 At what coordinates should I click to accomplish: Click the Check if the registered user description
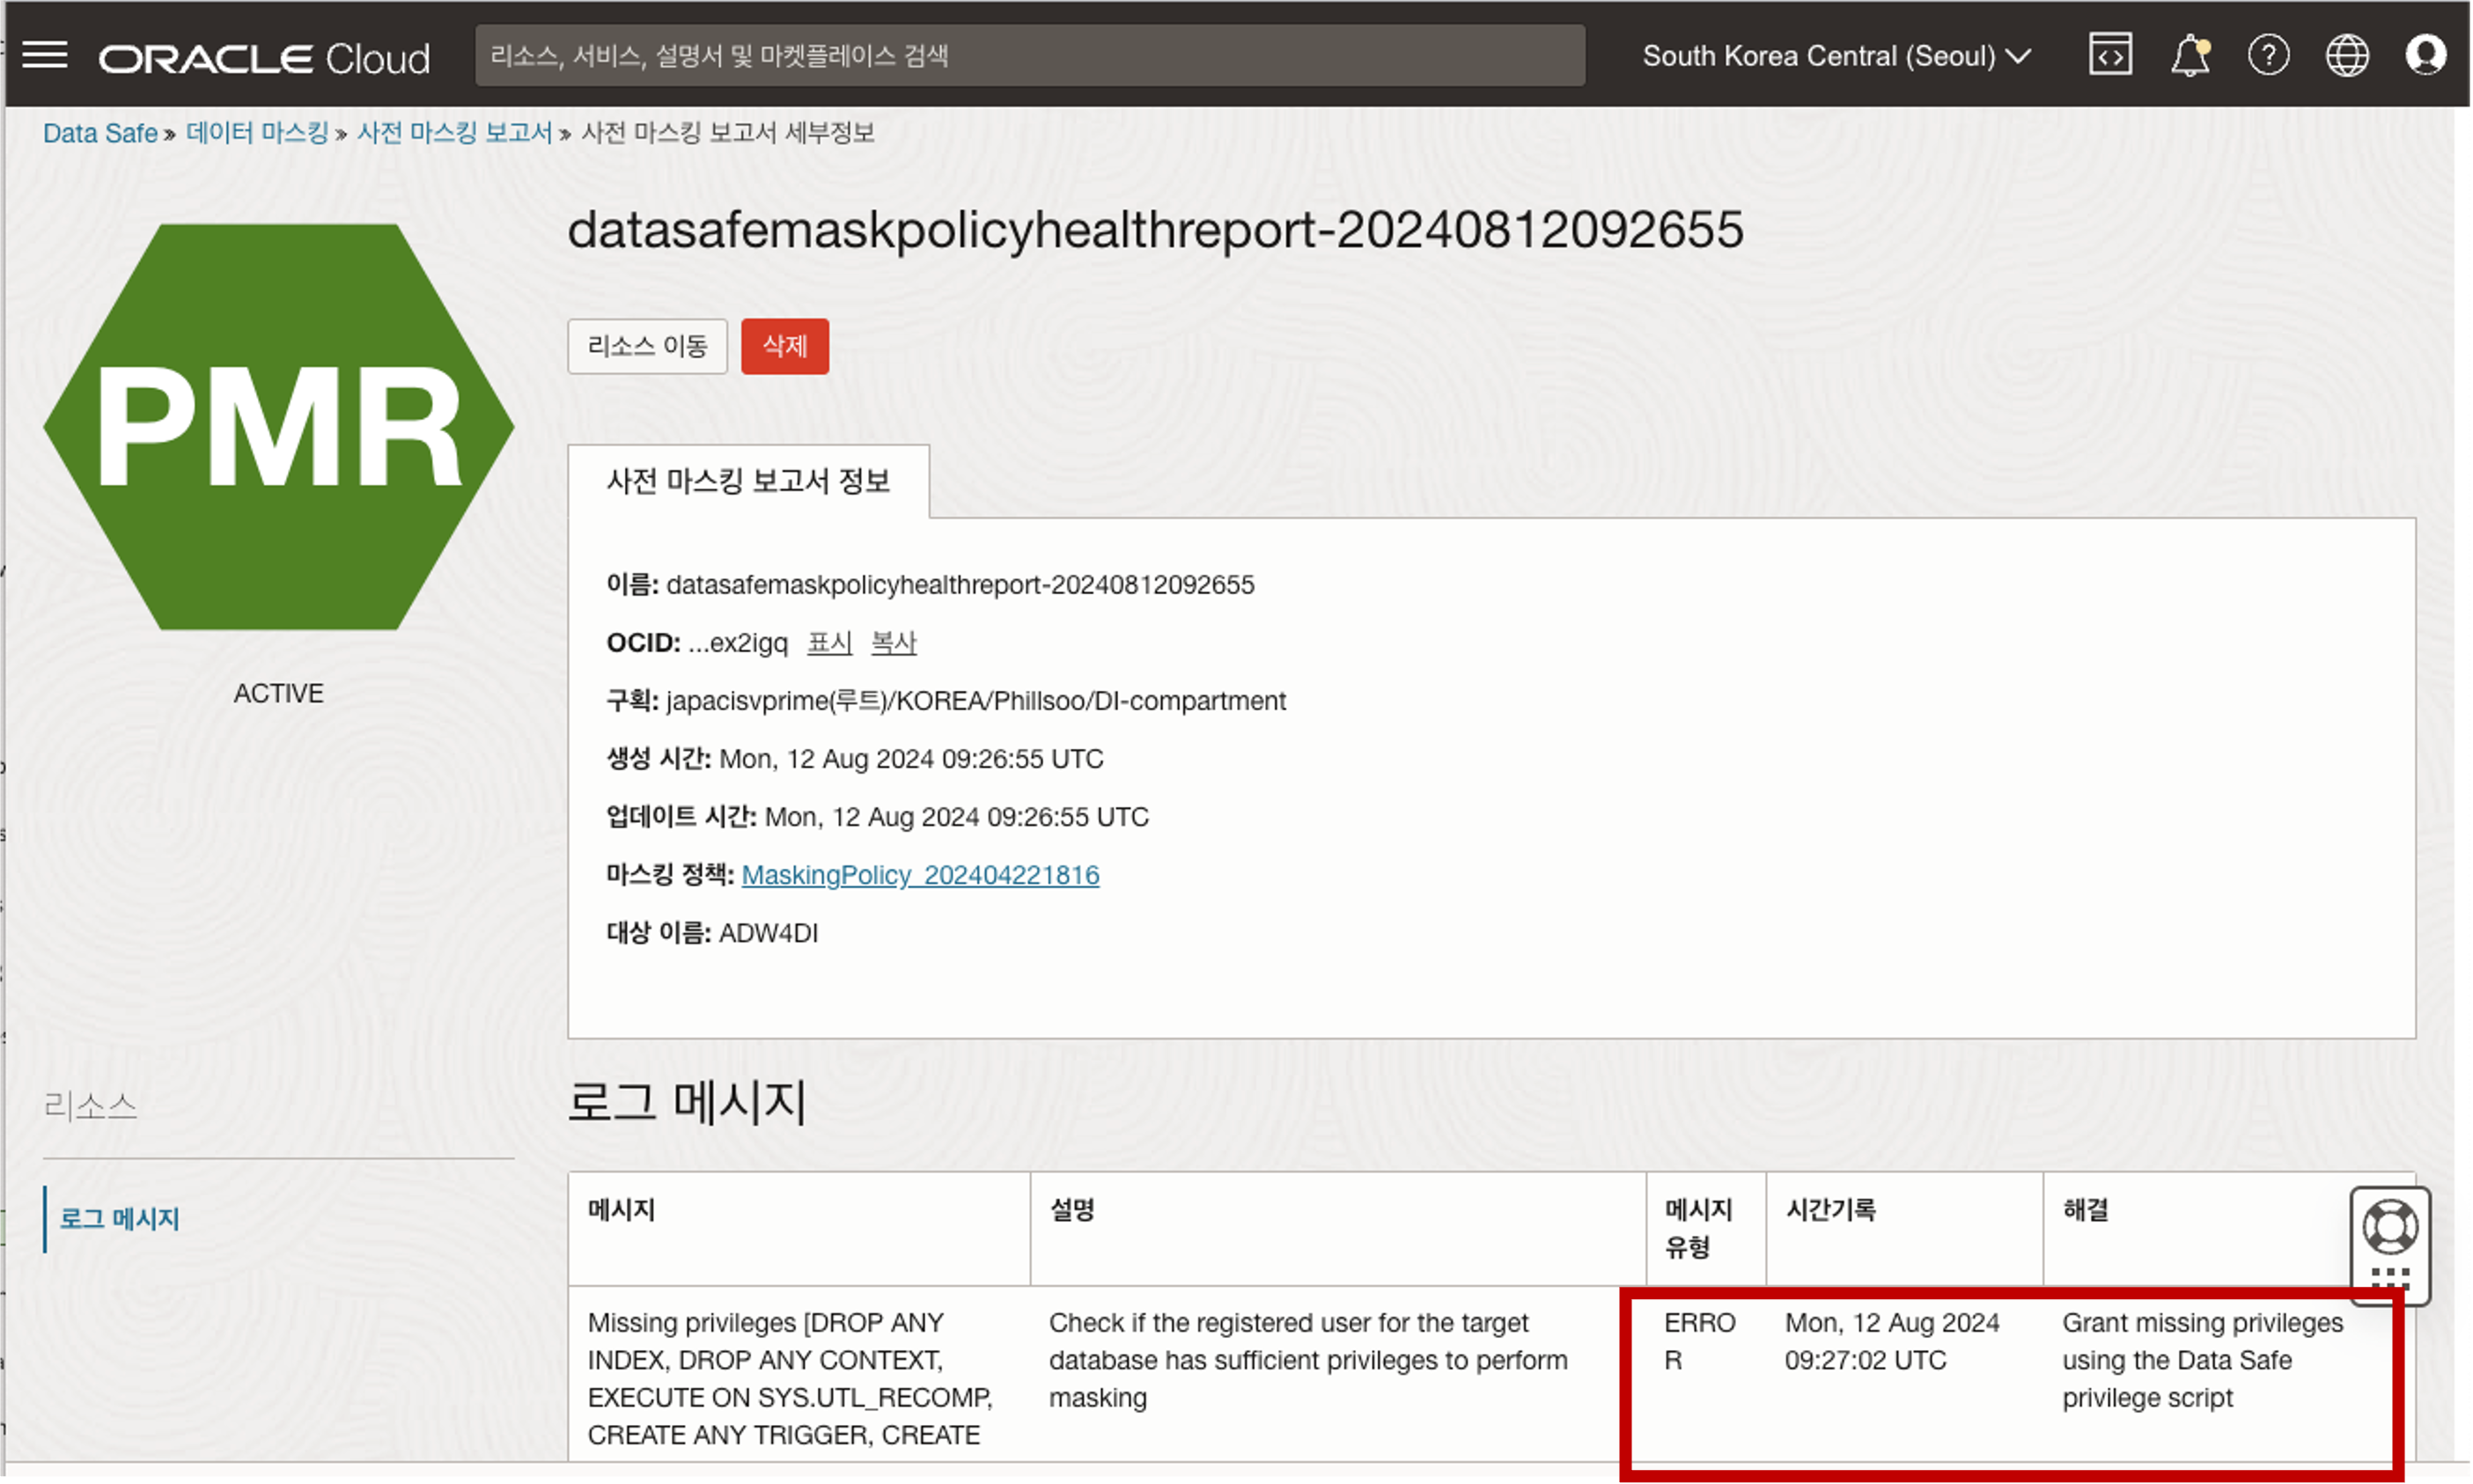[x=1308, y=1360]
